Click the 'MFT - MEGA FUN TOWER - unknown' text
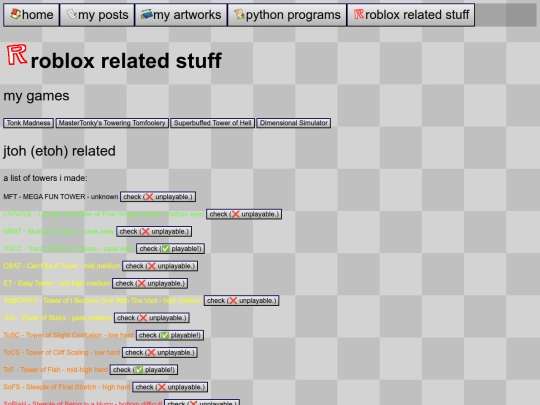Screen dimensions: 540x405 61,197
